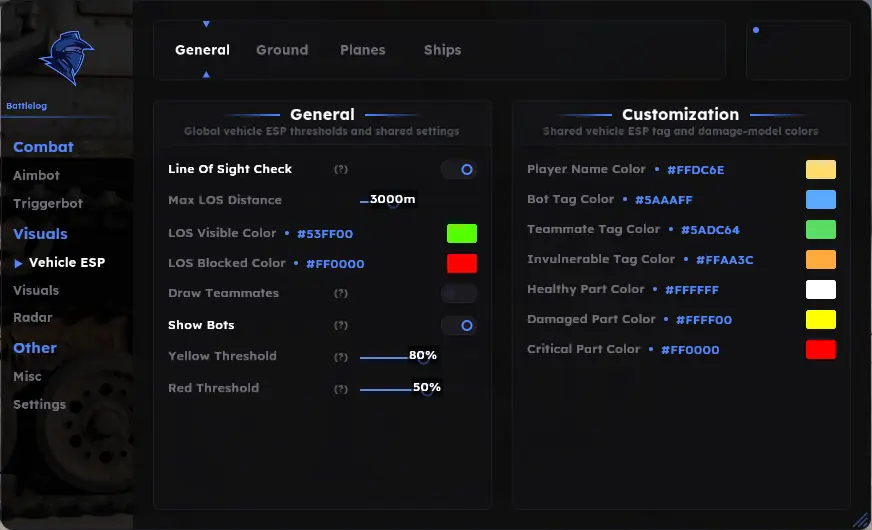Click the blue dot in top-right panel

(756, 30)
